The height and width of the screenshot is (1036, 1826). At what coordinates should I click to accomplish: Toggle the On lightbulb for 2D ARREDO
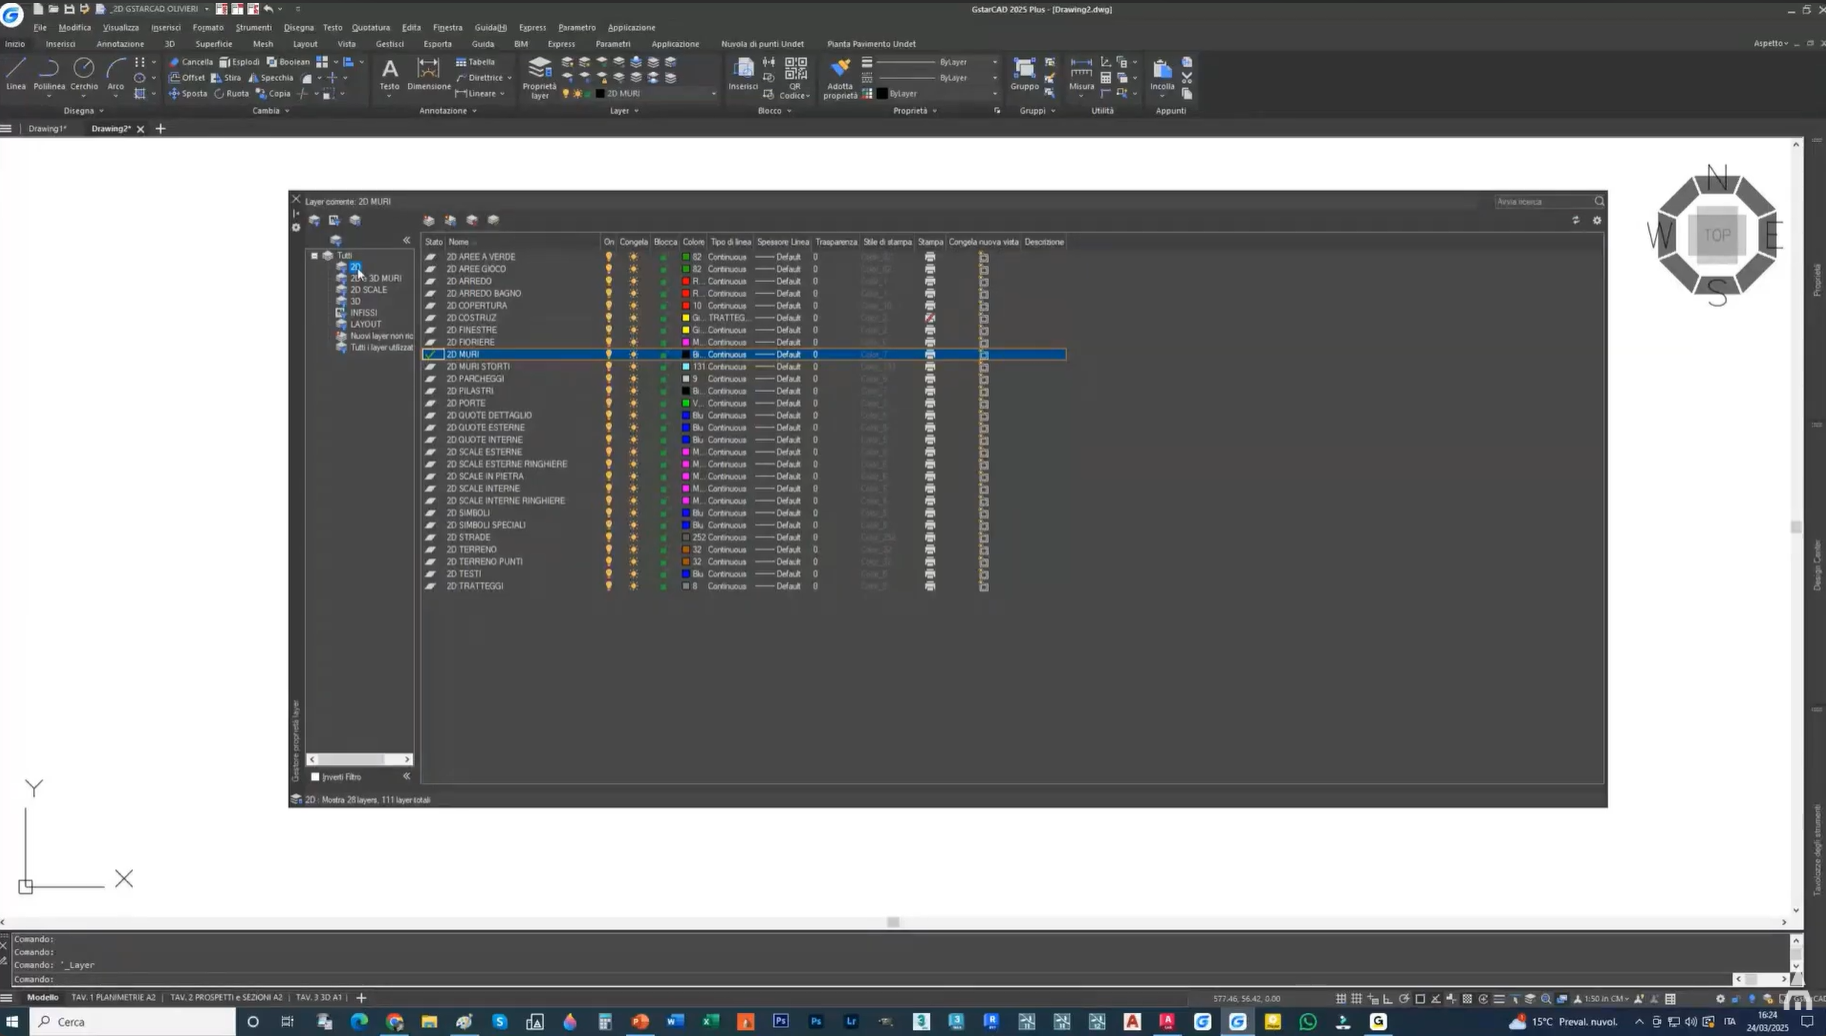pyautogui.click(x=608, y=281)
